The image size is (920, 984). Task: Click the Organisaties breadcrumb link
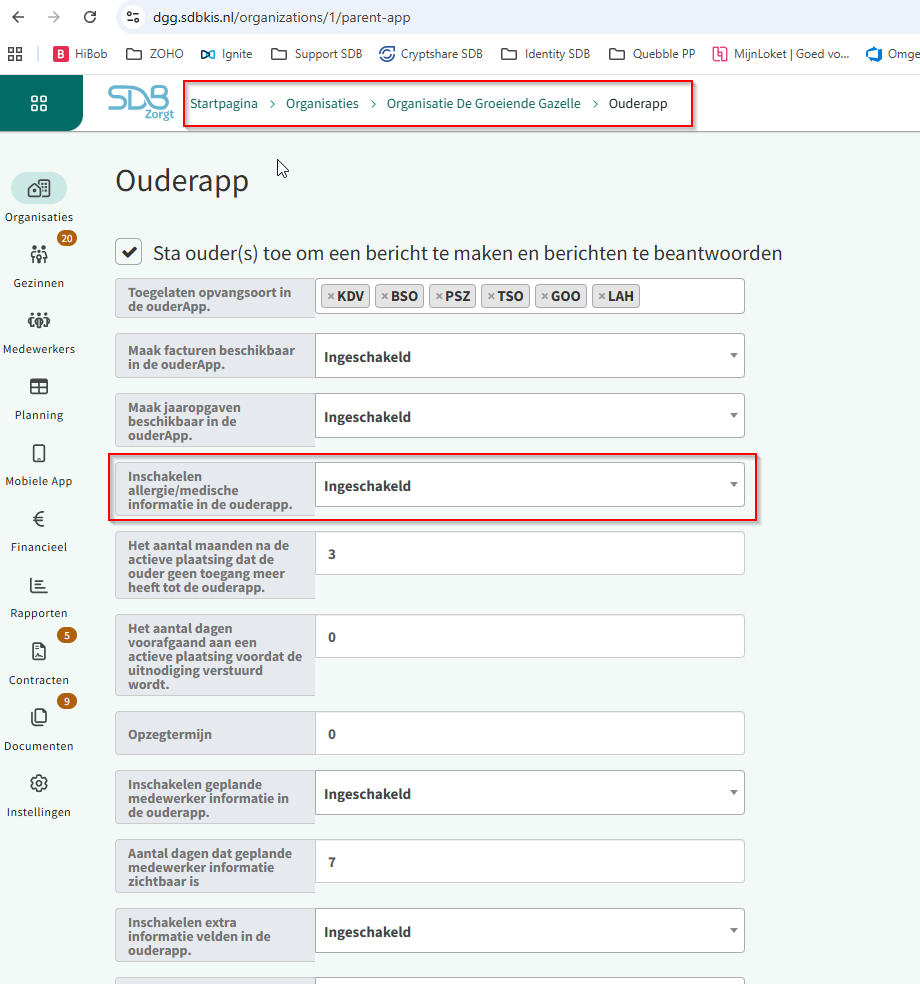coord(322,104)
